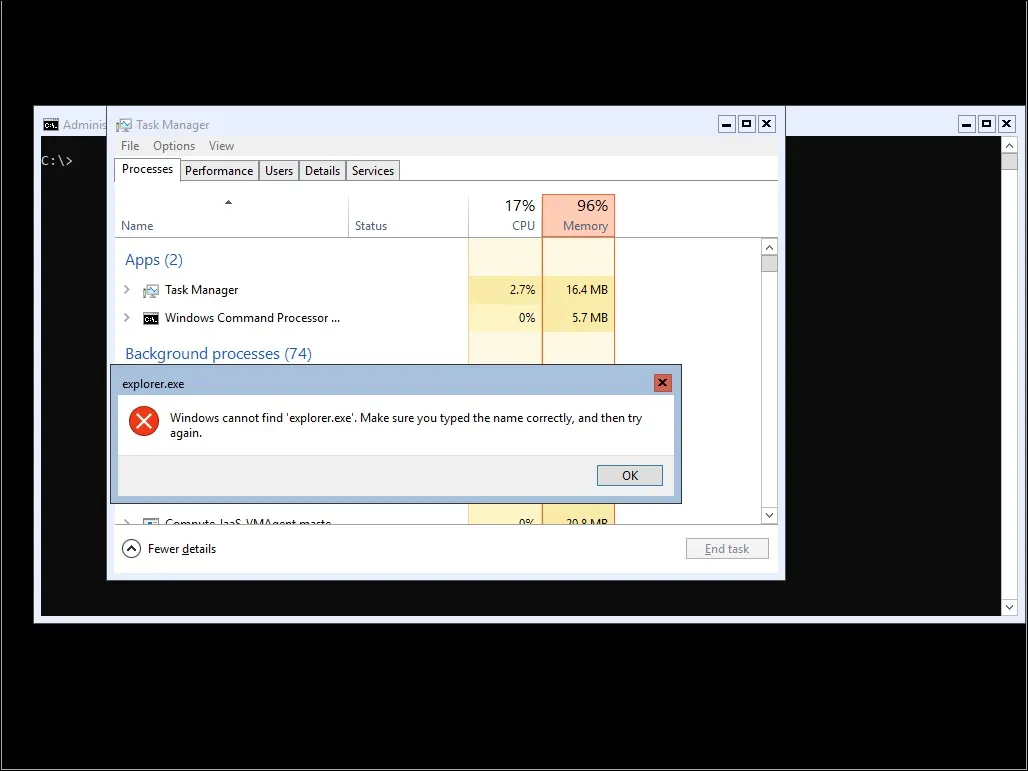This screenshot has height=771, width=1028.
Task: Click the 5.7 MB memory value
Action: 589,317
